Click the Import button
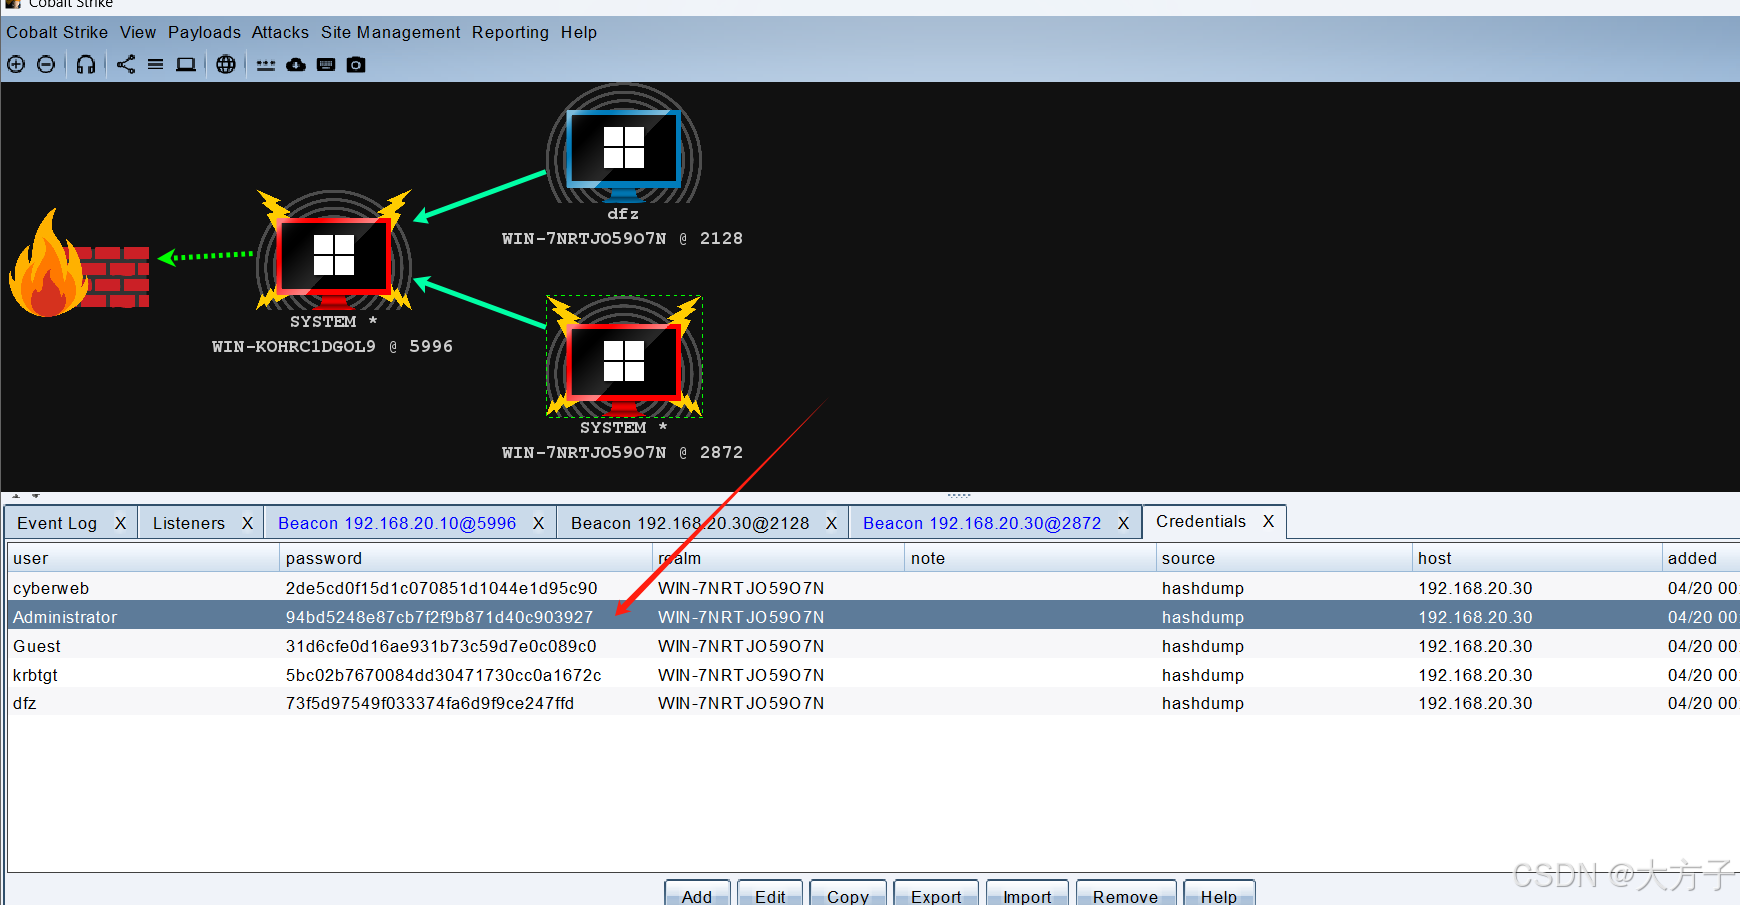This screenshot has height=905, width=1740. click(1027, 894)
